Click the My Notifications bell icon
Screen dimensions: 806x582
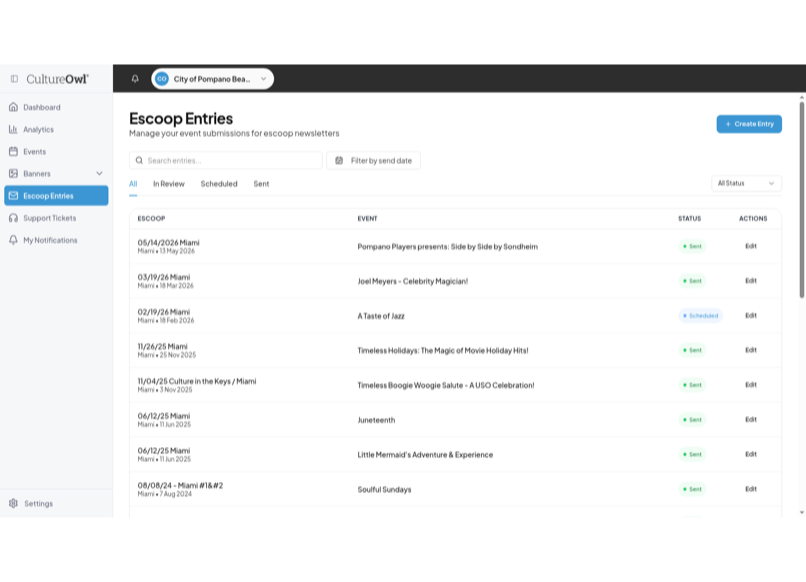tap(13, 240)
